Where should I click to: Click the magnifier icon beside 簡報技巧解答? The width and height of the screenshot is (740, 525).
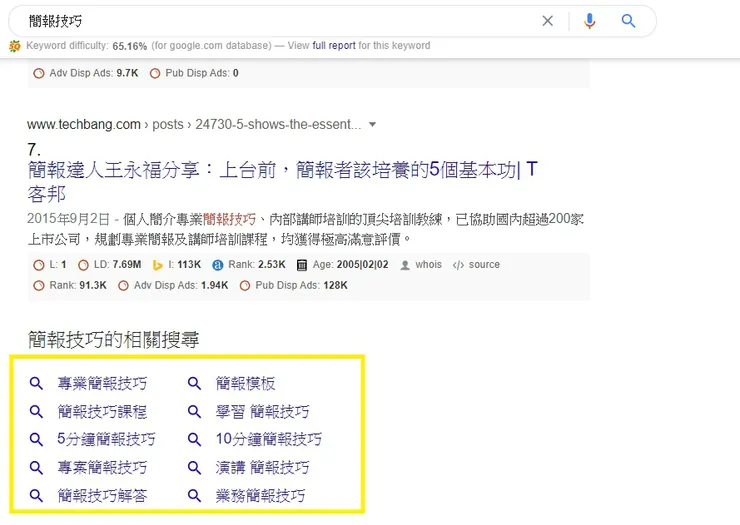coord(36,496)
